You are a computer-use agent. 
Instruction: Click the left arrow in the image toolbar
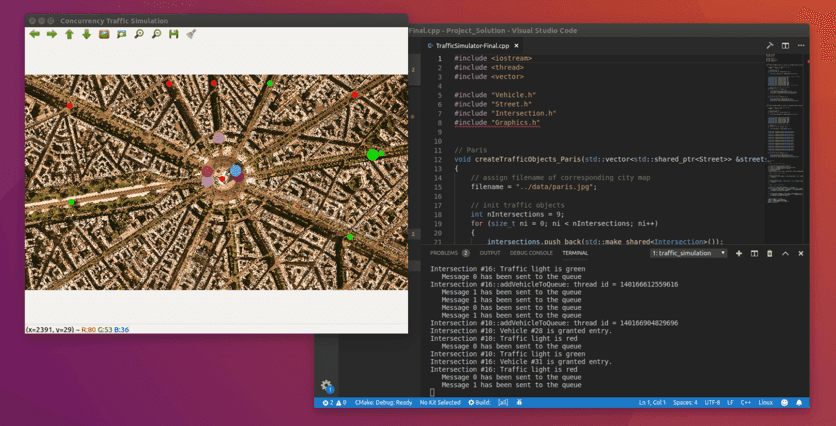(35, 34)
